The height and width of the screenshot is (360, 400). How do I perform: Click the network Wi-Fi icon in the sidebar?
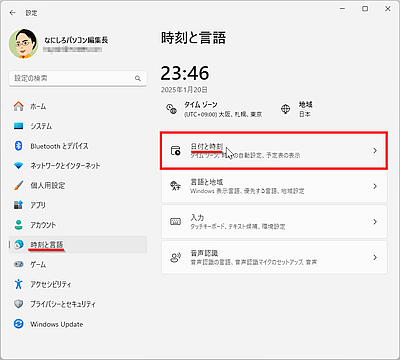pyautogui.click(x=19, y=166)
